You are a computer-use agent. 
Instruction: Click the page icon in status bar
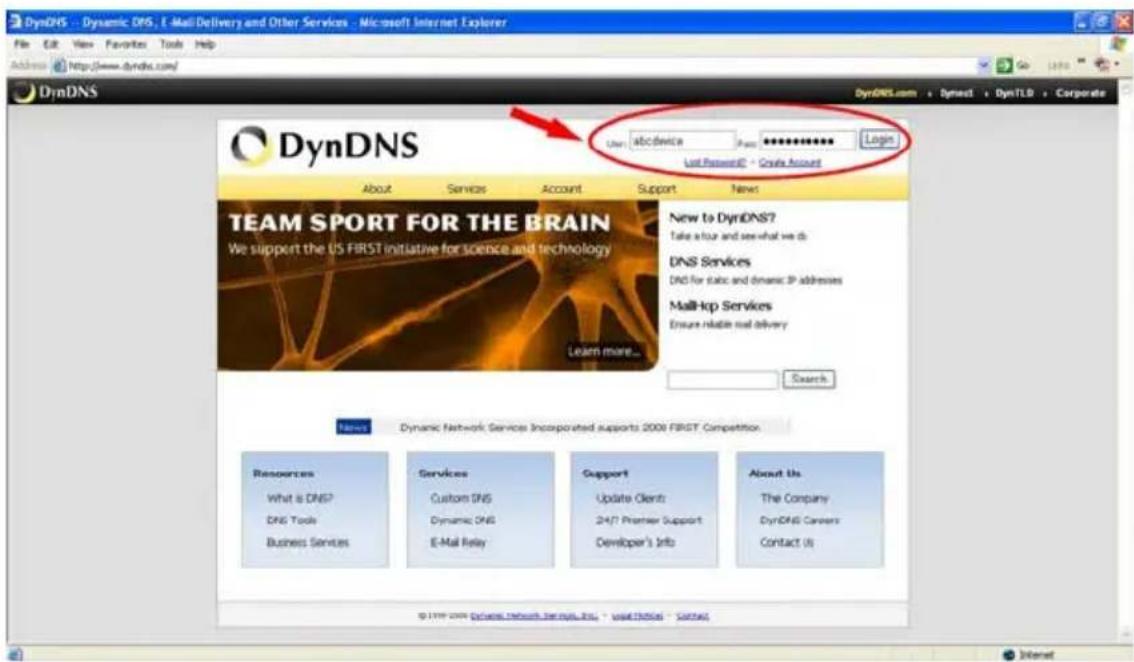(16, 655)
